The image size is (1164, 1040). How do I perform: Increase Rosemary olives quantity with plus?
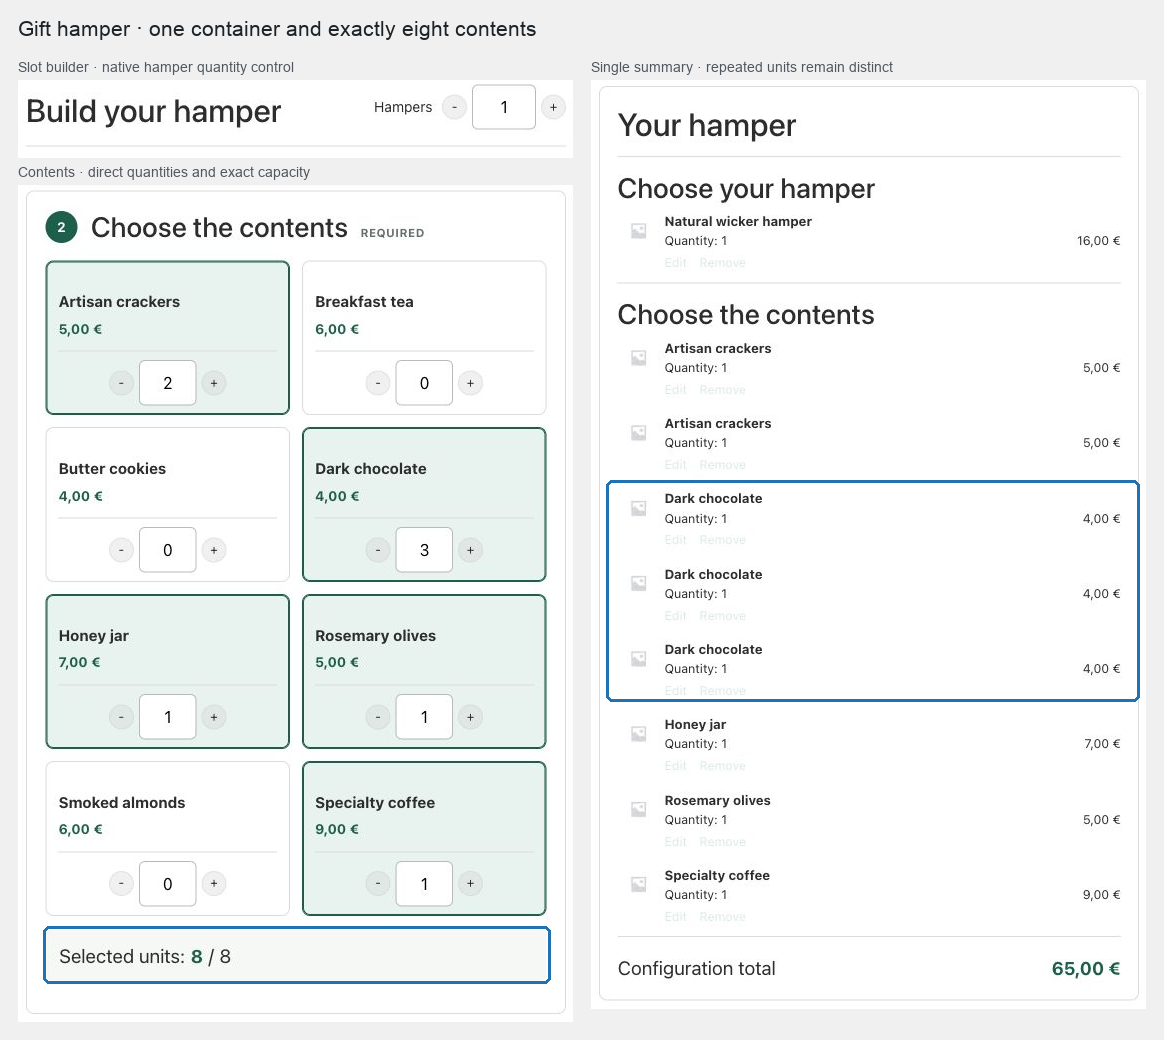(470, 717)
